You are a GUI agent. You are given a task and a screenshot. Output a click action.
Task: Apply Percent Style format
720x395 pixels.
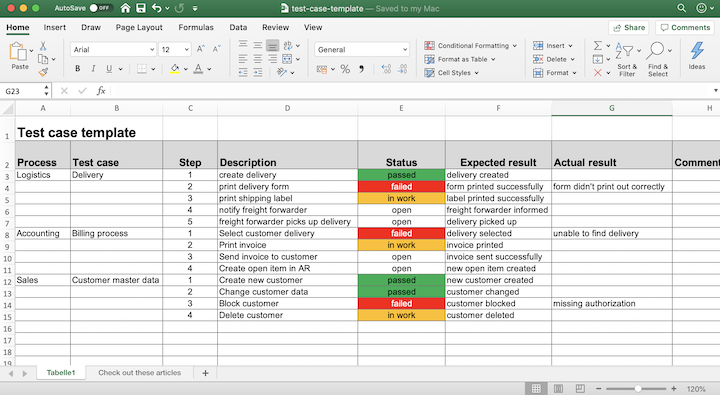click(345, 69)
